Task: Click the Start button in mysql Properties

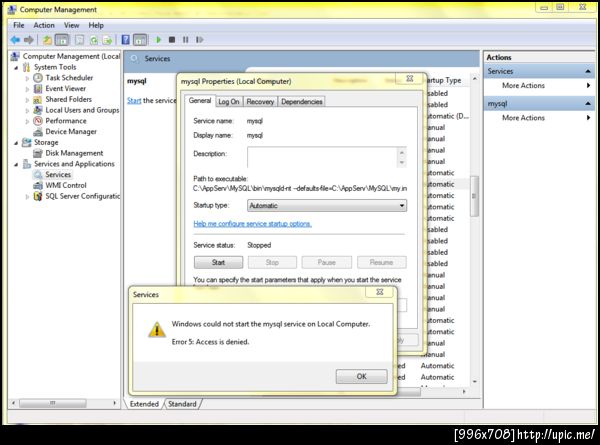Action: [x=218, y=262]
